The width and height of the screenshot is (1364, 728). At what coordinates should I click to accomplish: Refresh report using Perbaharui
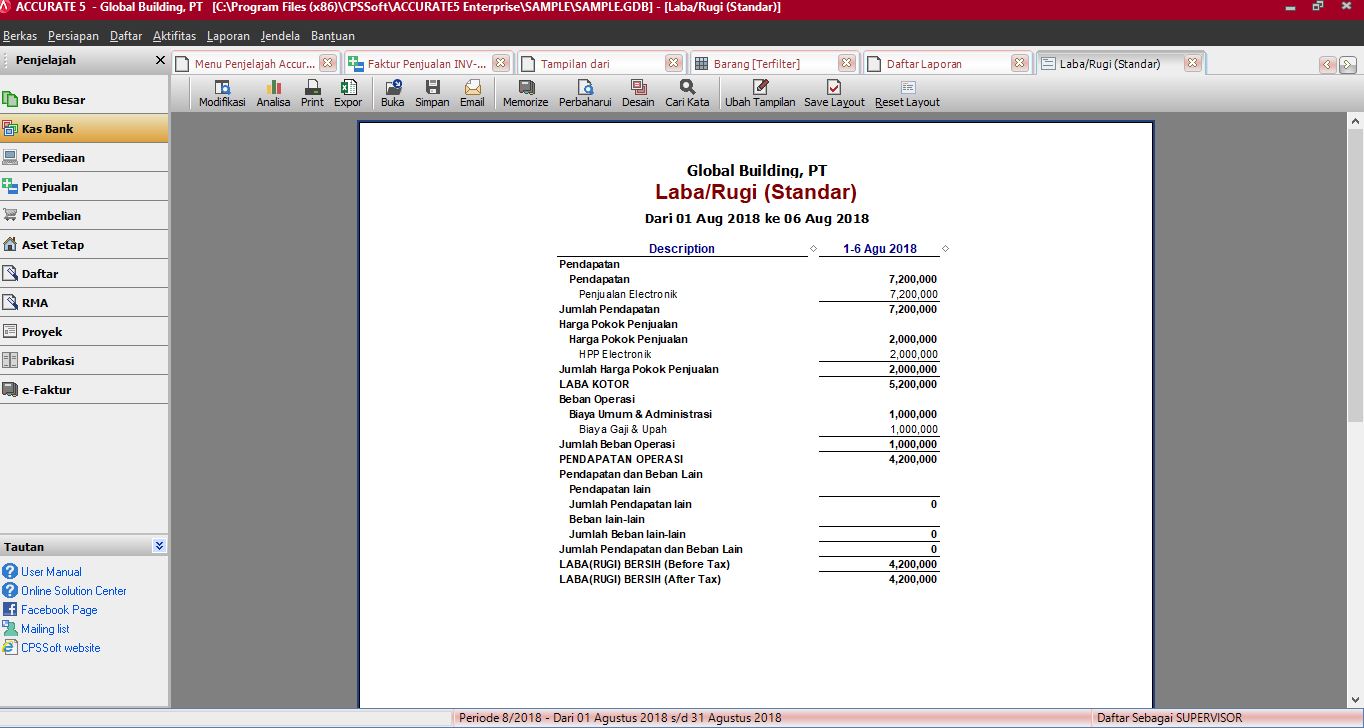(585, 93)
